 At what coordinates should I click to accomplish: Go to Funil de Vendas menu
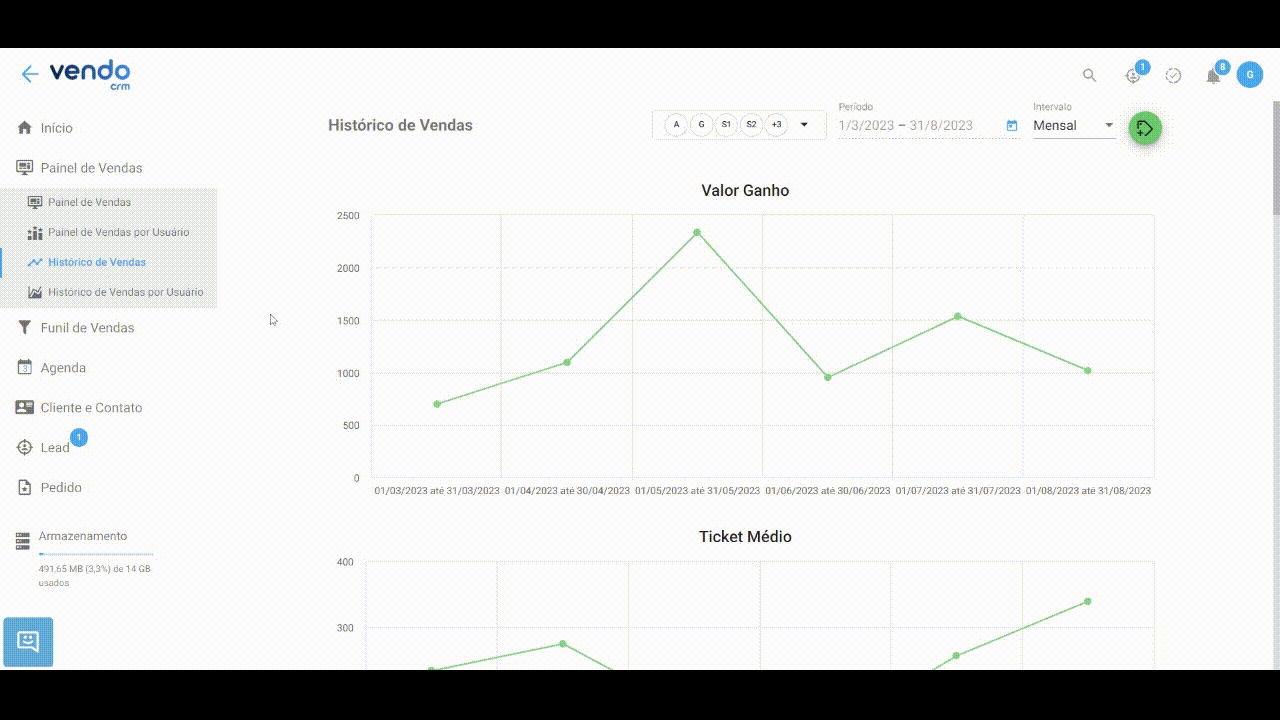tap(87, 328)
